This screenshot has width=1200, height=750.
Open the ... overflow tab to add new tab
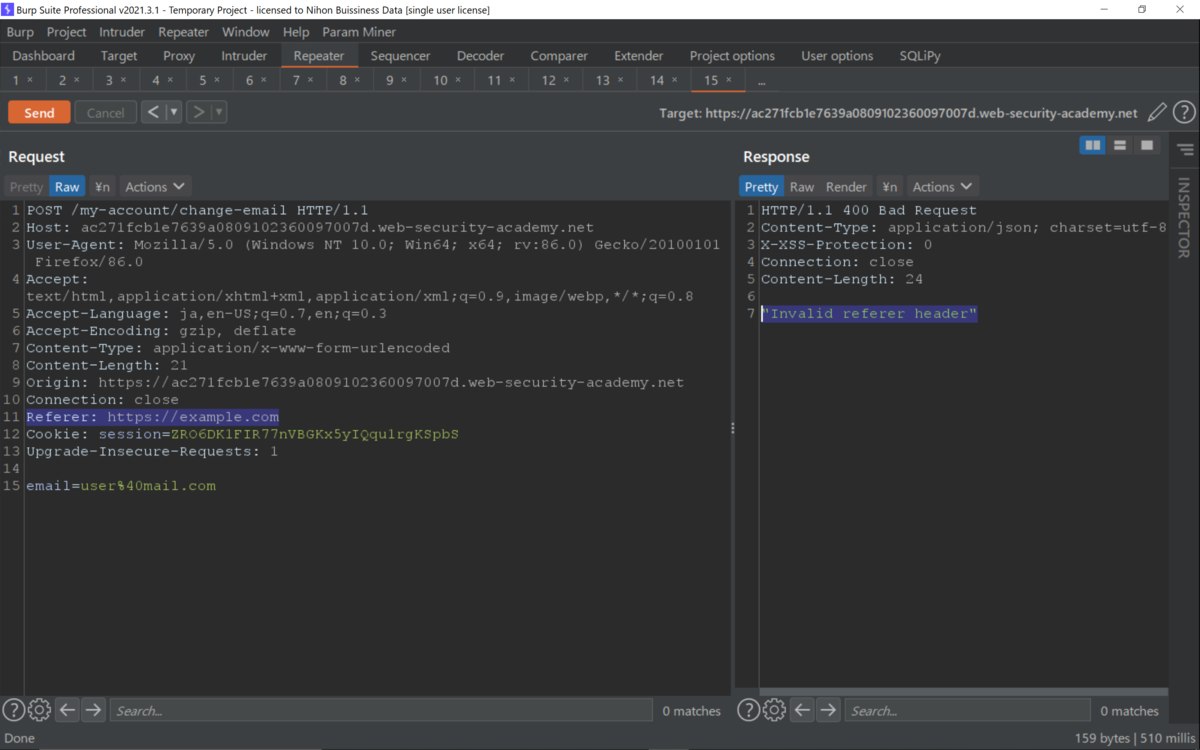(762, 80)
